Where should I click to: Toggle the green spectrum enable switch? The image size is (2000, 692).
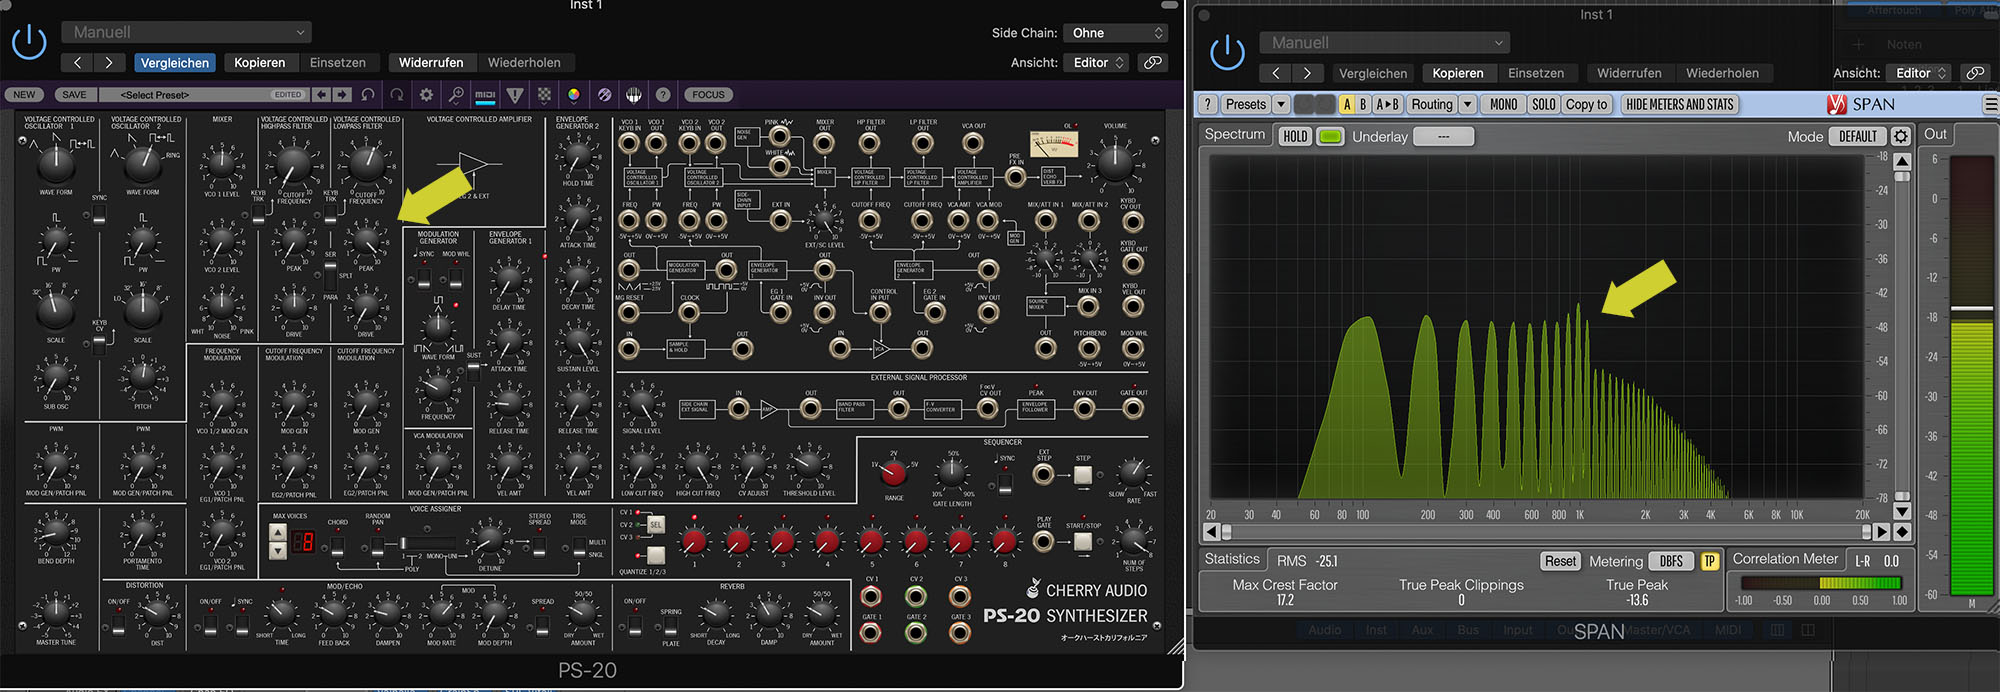[1330, 137]
